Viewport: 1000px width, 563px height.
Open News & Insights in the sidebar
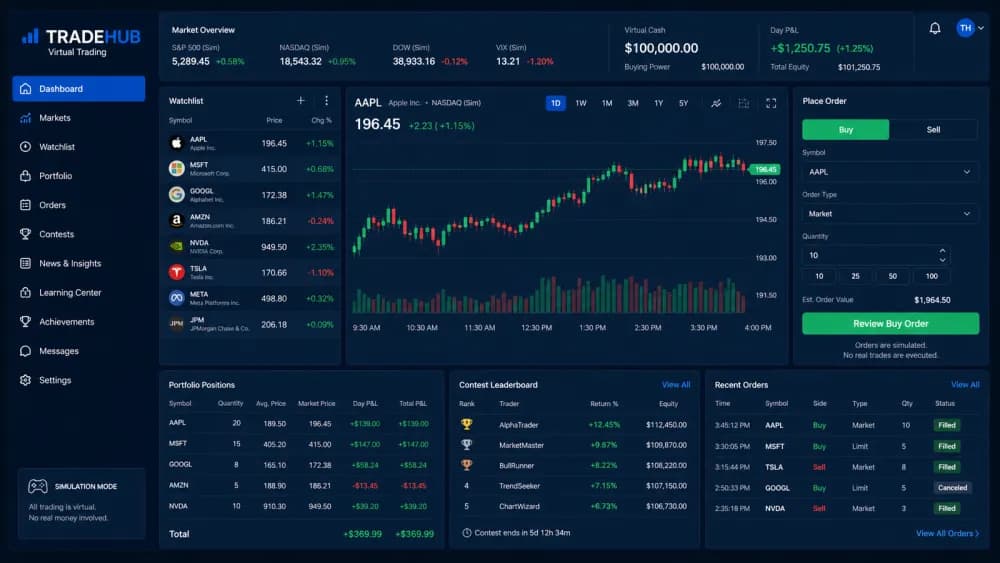[x=78, y=263]
